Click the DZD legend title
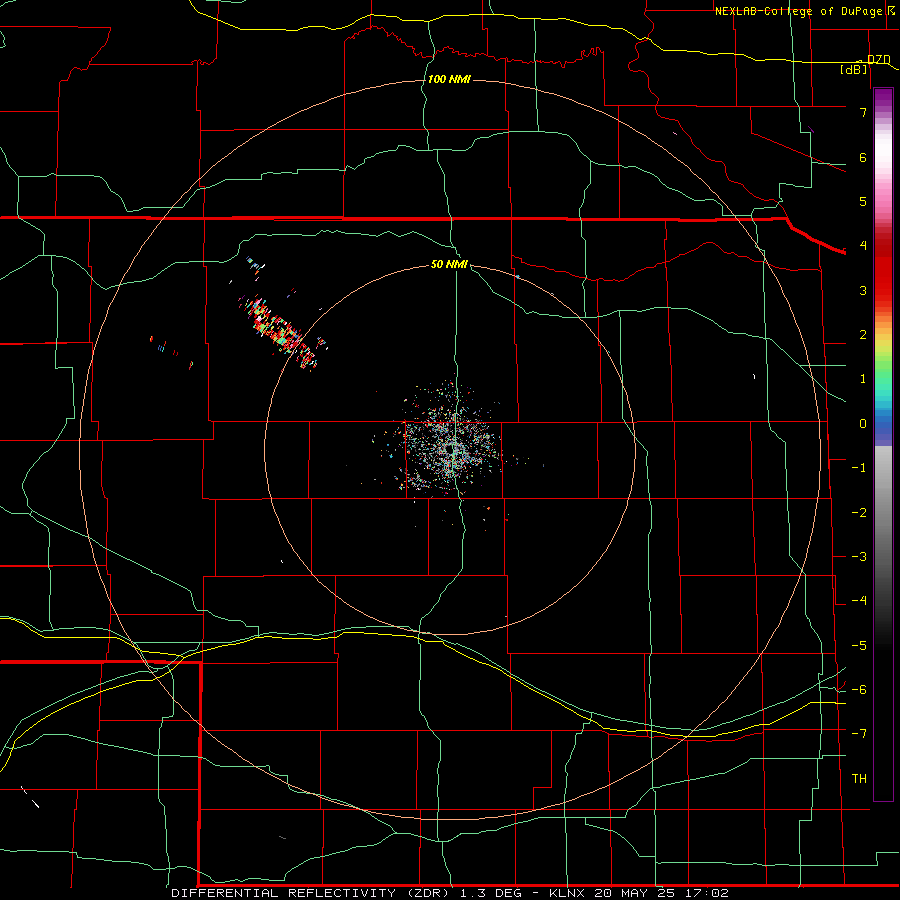Image resolution: width=900 pixels, height=900 pixels. pyautogui.click(x=879, y=59)
